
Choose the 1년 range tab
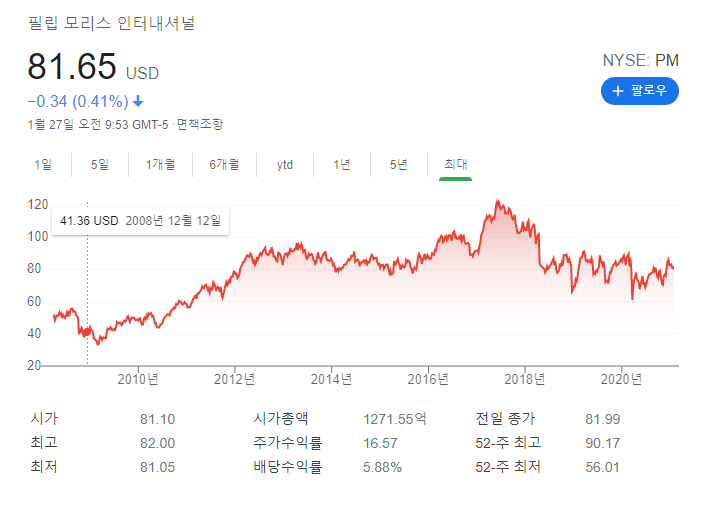tap(342, 164)
